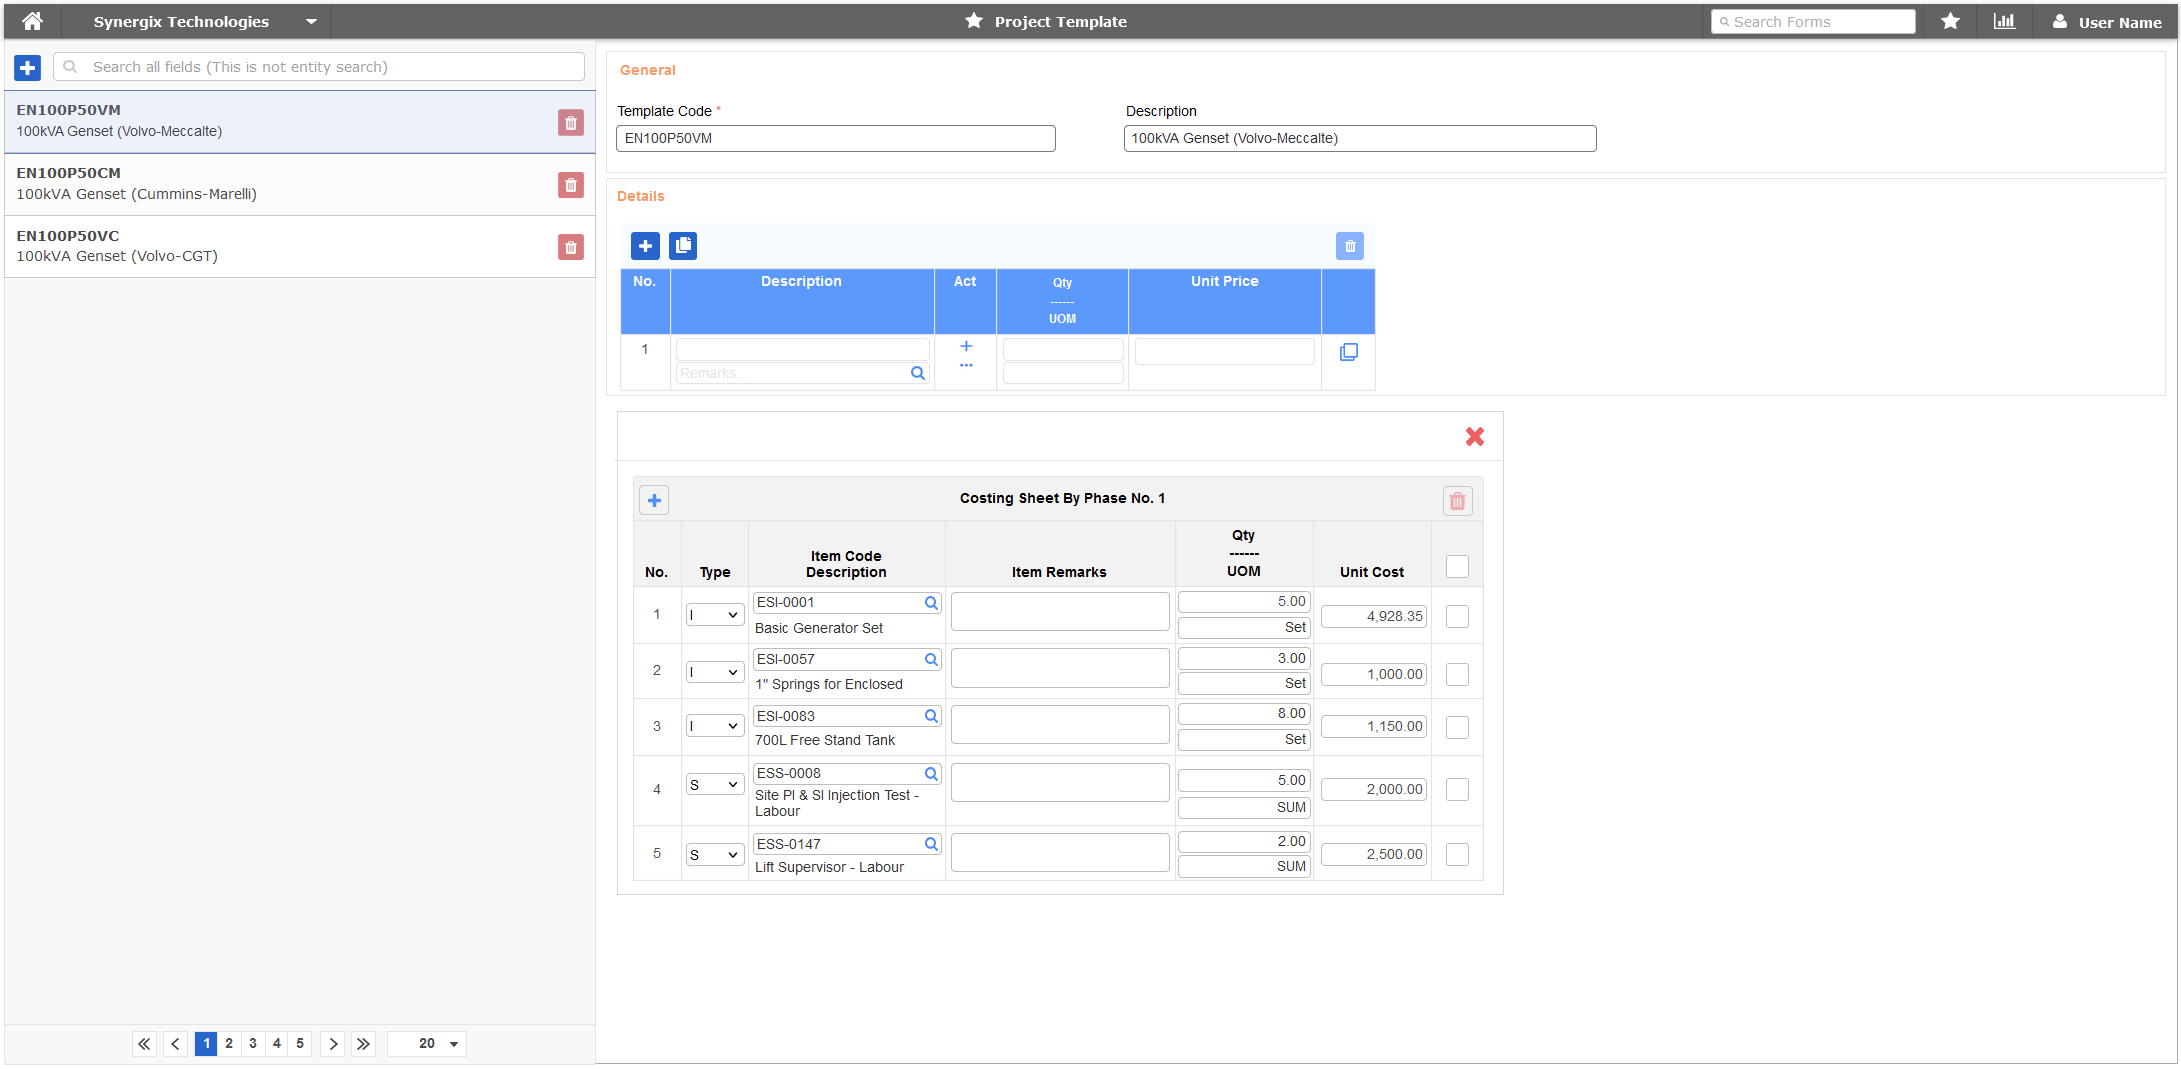The image size is (2181, 1069).
Task: Duplicate detail row 1 using copy icon
Action: click(x=1349, y=351)
